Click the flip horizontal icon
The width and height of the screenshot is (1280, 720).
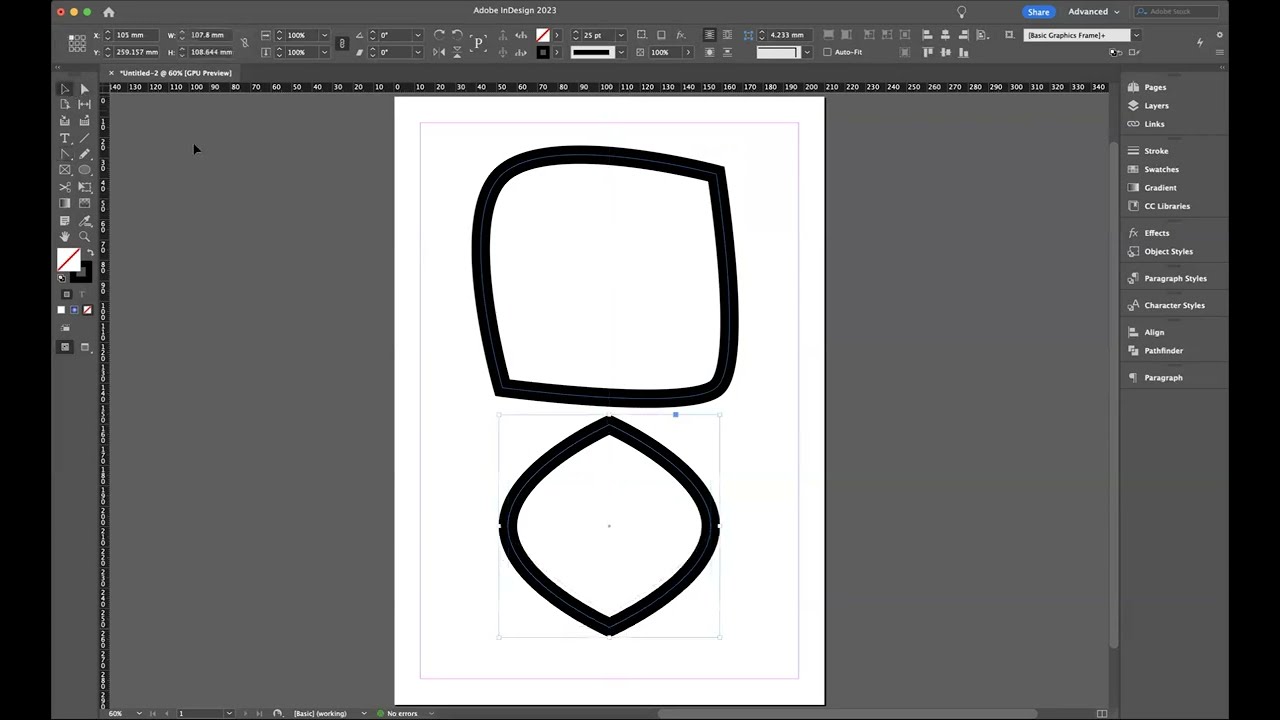click(440, 52)
